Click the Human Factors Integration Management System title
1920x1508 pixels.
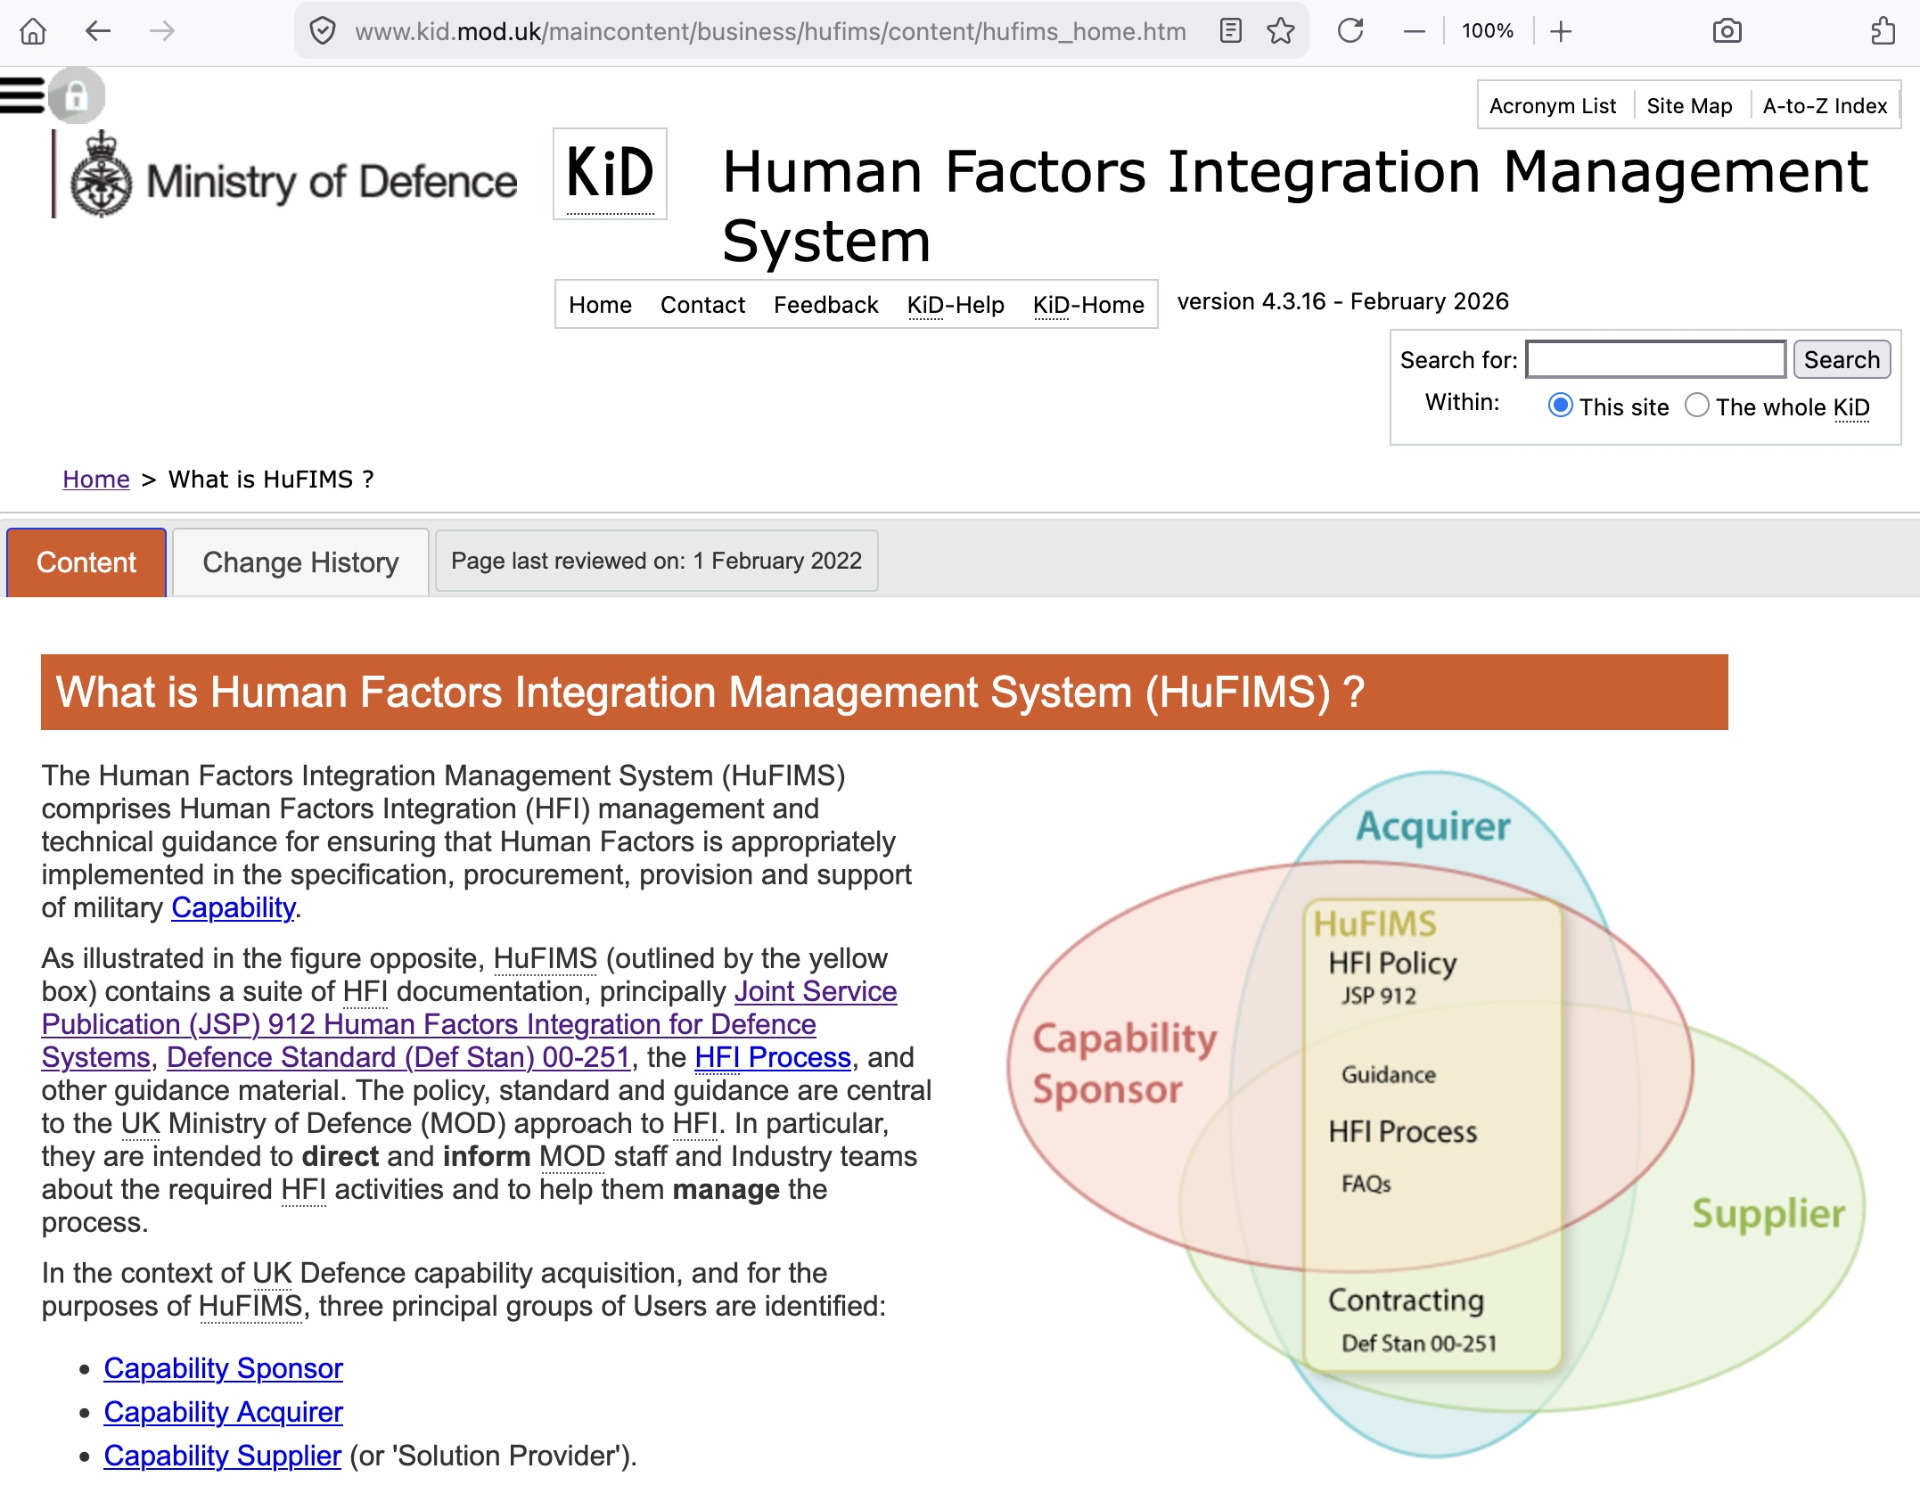1294,206
